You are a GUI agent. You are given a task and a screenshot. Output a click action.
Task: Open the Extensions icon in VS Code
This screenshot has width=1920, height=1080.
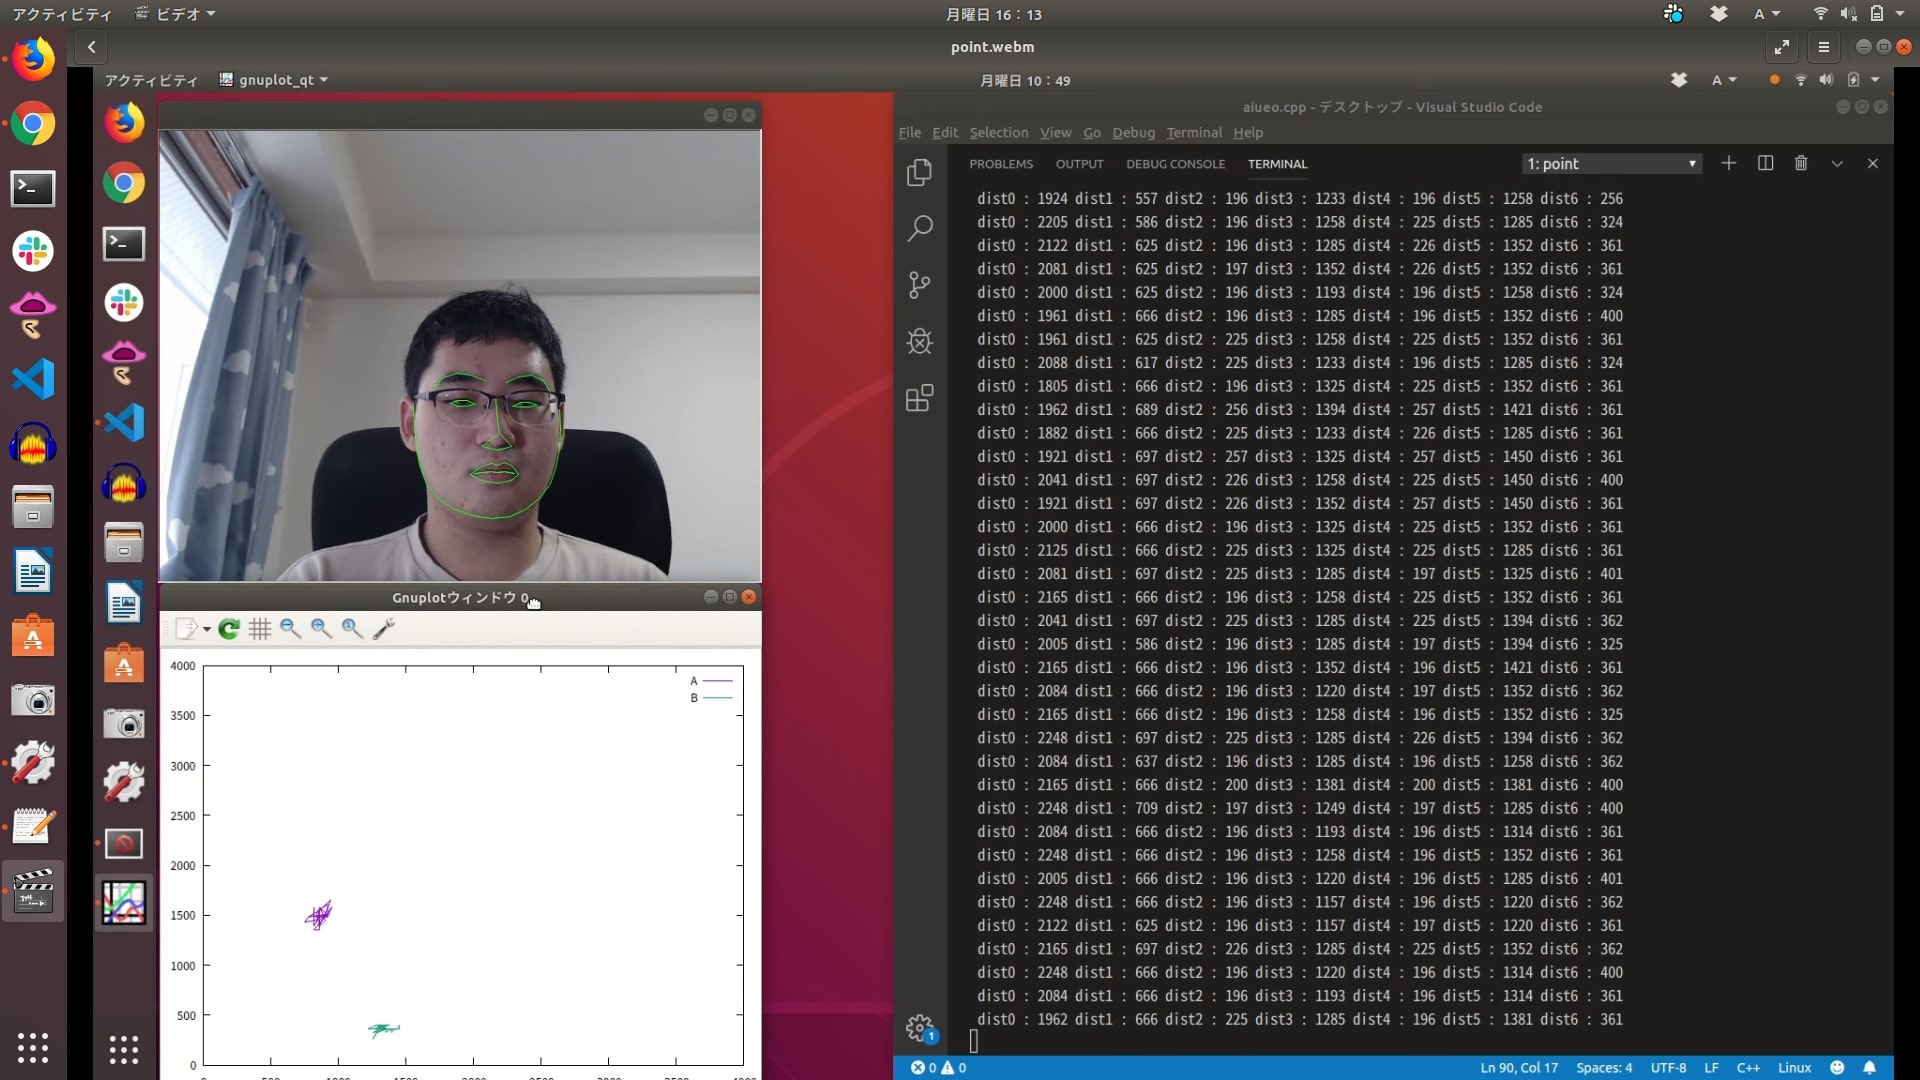click(x=919, y=399)
